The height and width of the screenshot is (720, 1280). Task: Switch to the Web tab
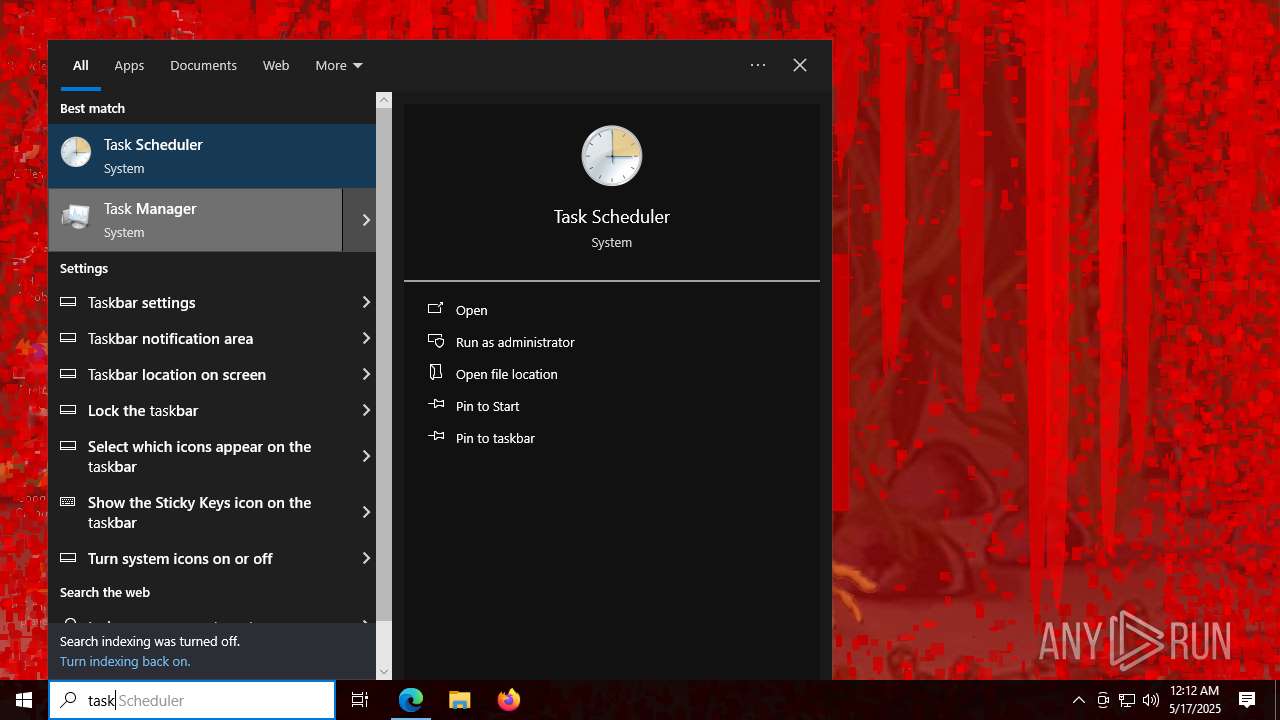point(276,65)
